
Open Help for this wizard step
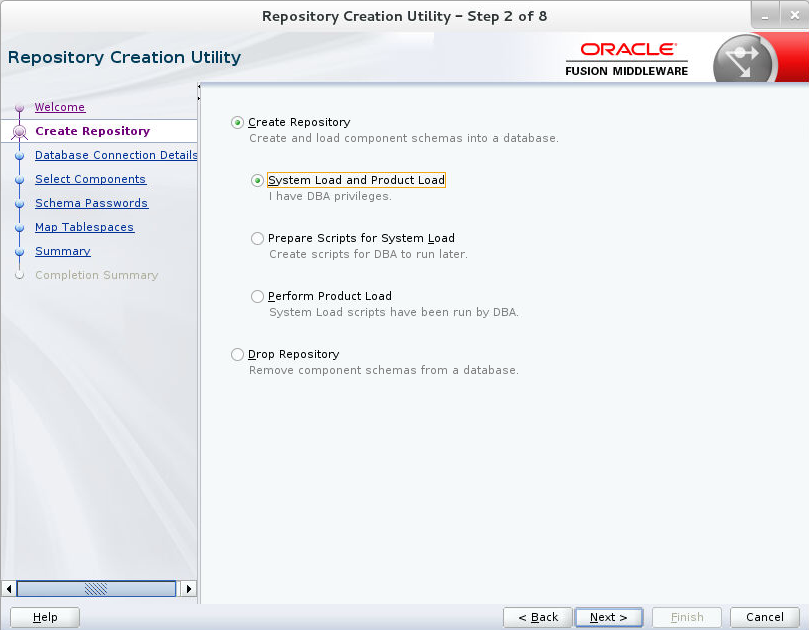click(x=44, y=617)
